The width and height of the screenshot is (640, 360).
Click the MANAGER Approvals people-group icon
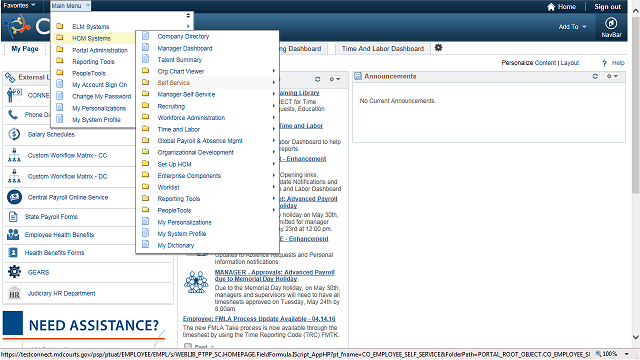196,282
